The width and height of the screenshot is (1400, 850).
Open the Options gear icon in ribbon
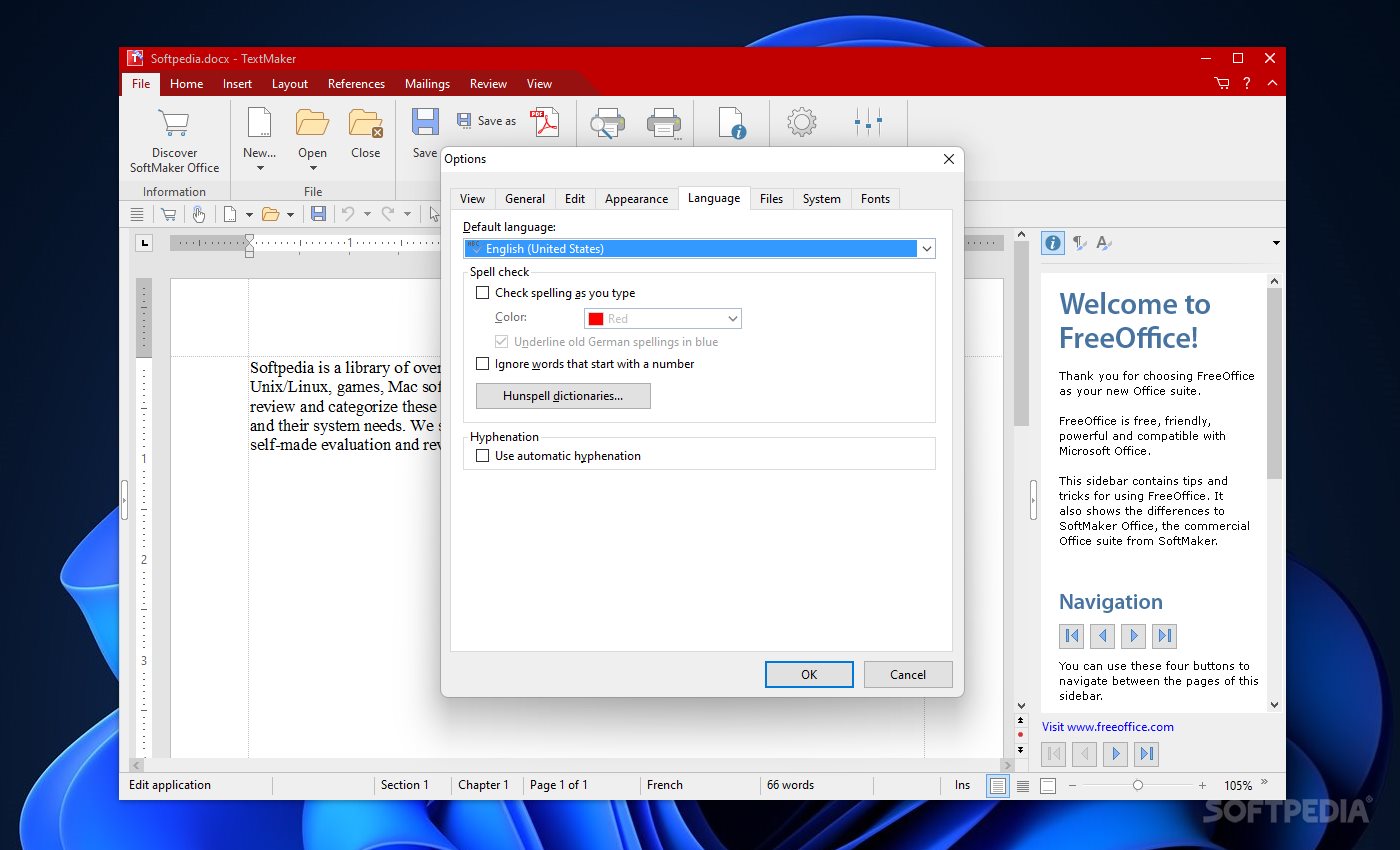[801, 123]
